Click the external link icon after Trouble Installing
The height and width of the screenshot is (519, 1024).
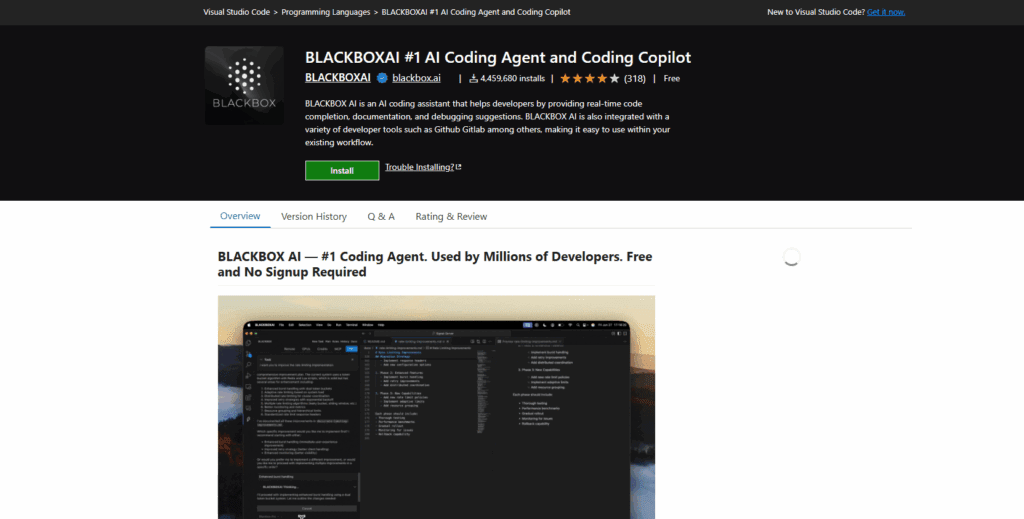[x=458, y=167]
